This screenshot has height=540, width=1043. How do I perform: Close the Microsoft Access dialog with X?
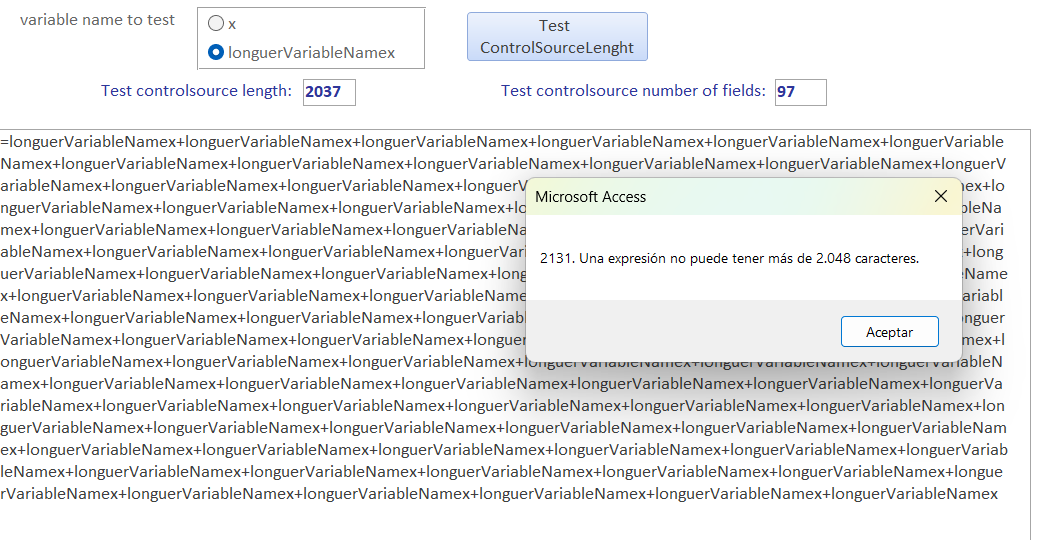pyautogui.click(x=940, y=197)
